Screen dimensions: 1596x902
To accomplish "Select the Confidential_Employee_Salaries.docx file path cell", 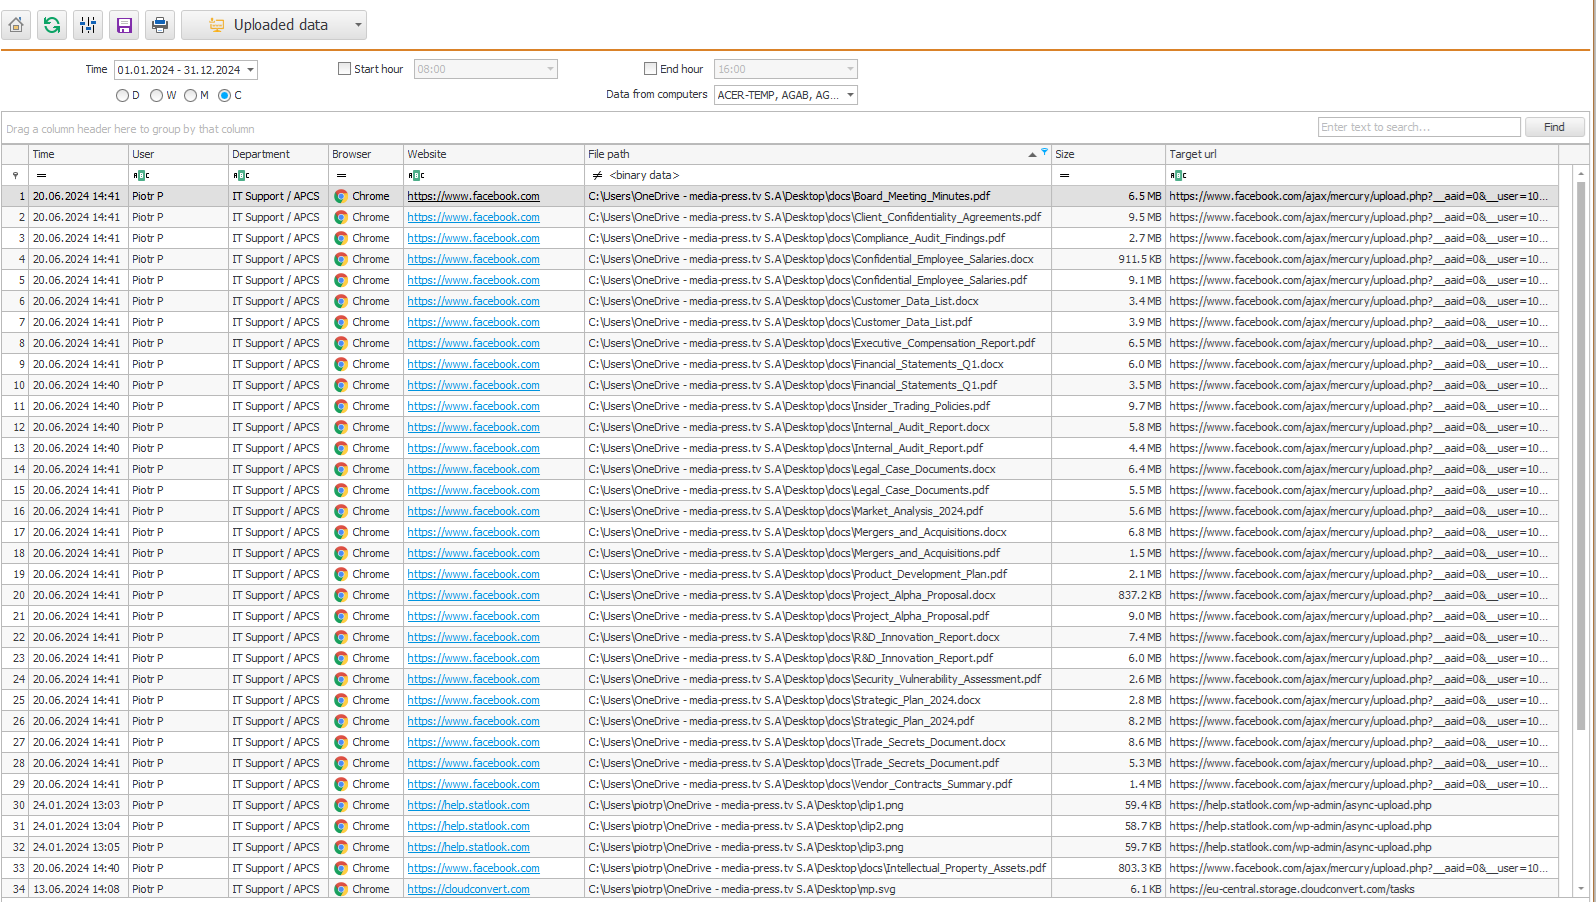I will point(818,259).
